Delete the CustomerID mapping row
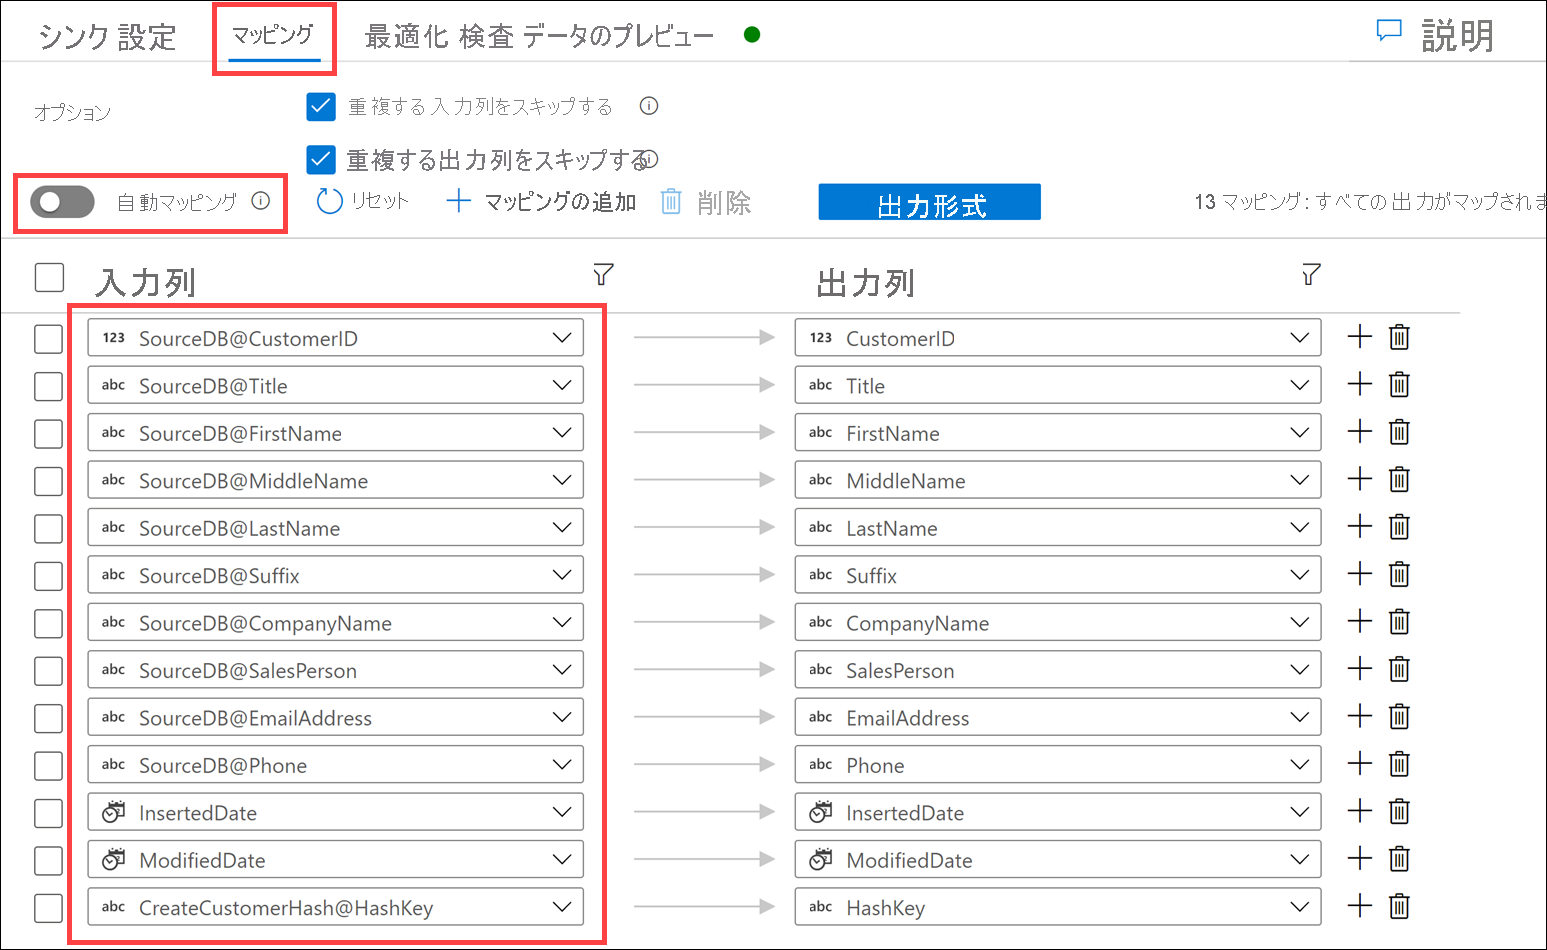The image size is (1547, 950). [x=1399, y=337]
